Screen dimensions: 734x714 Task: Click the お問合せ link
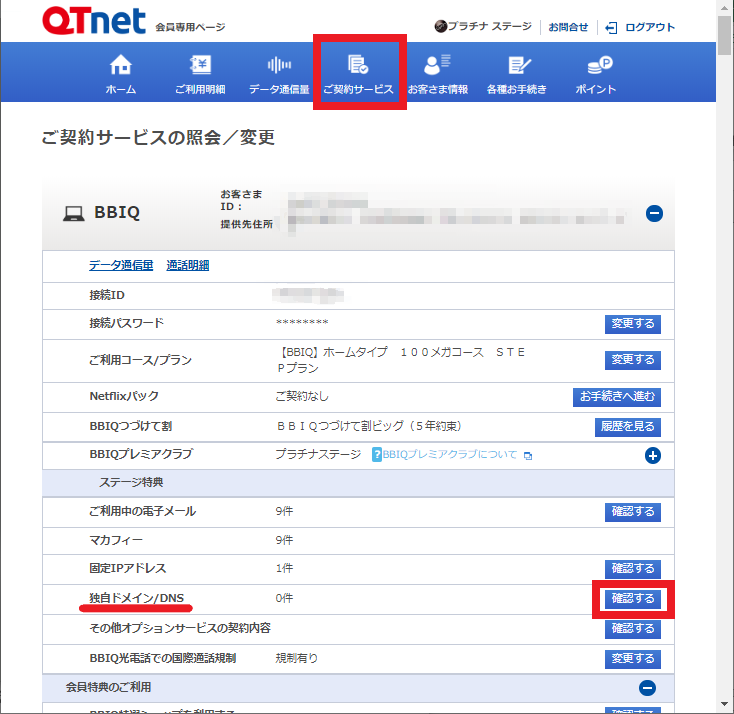[568, 27]
